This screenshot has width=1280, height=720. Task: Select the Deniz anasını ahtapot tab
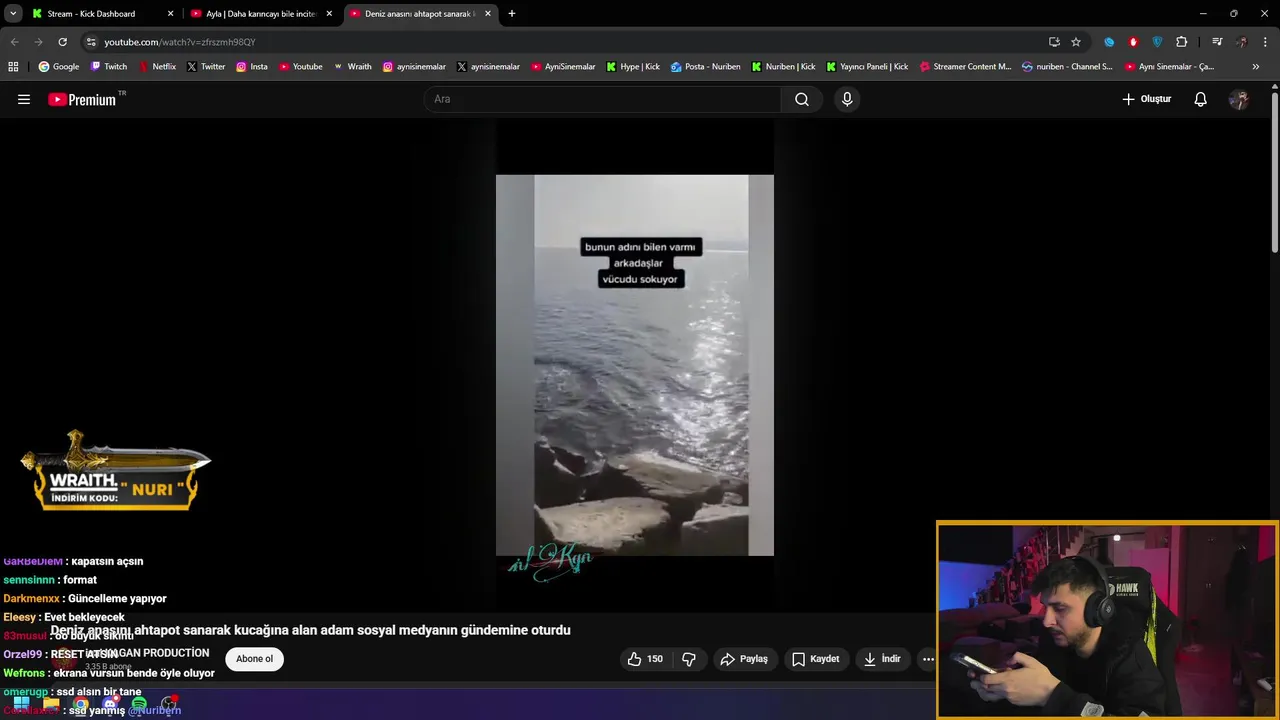pos(419,14)
